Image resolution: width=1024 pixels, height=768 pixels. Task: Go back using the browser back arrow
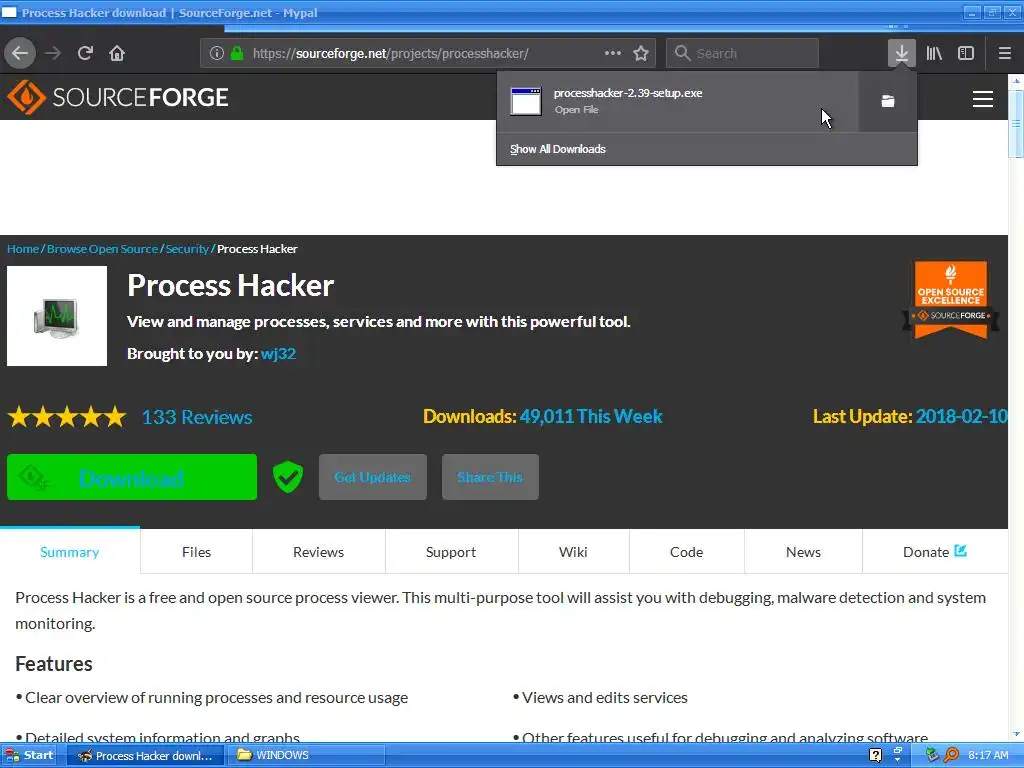[x=20, y=54]
